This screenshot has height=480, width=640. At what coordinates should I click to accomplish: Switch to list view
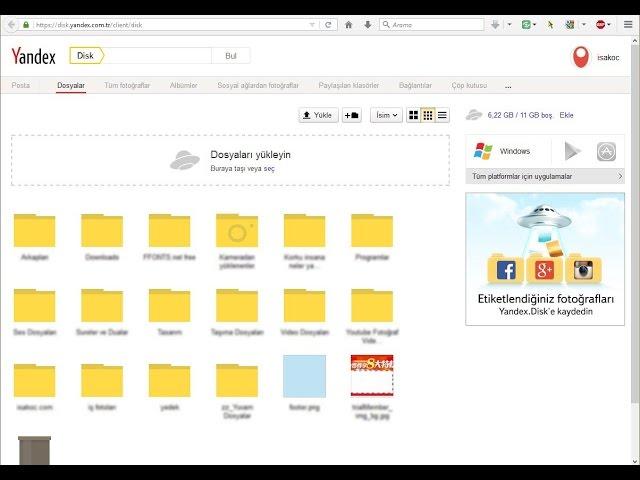pyautogui.click(x=442, y=115)
